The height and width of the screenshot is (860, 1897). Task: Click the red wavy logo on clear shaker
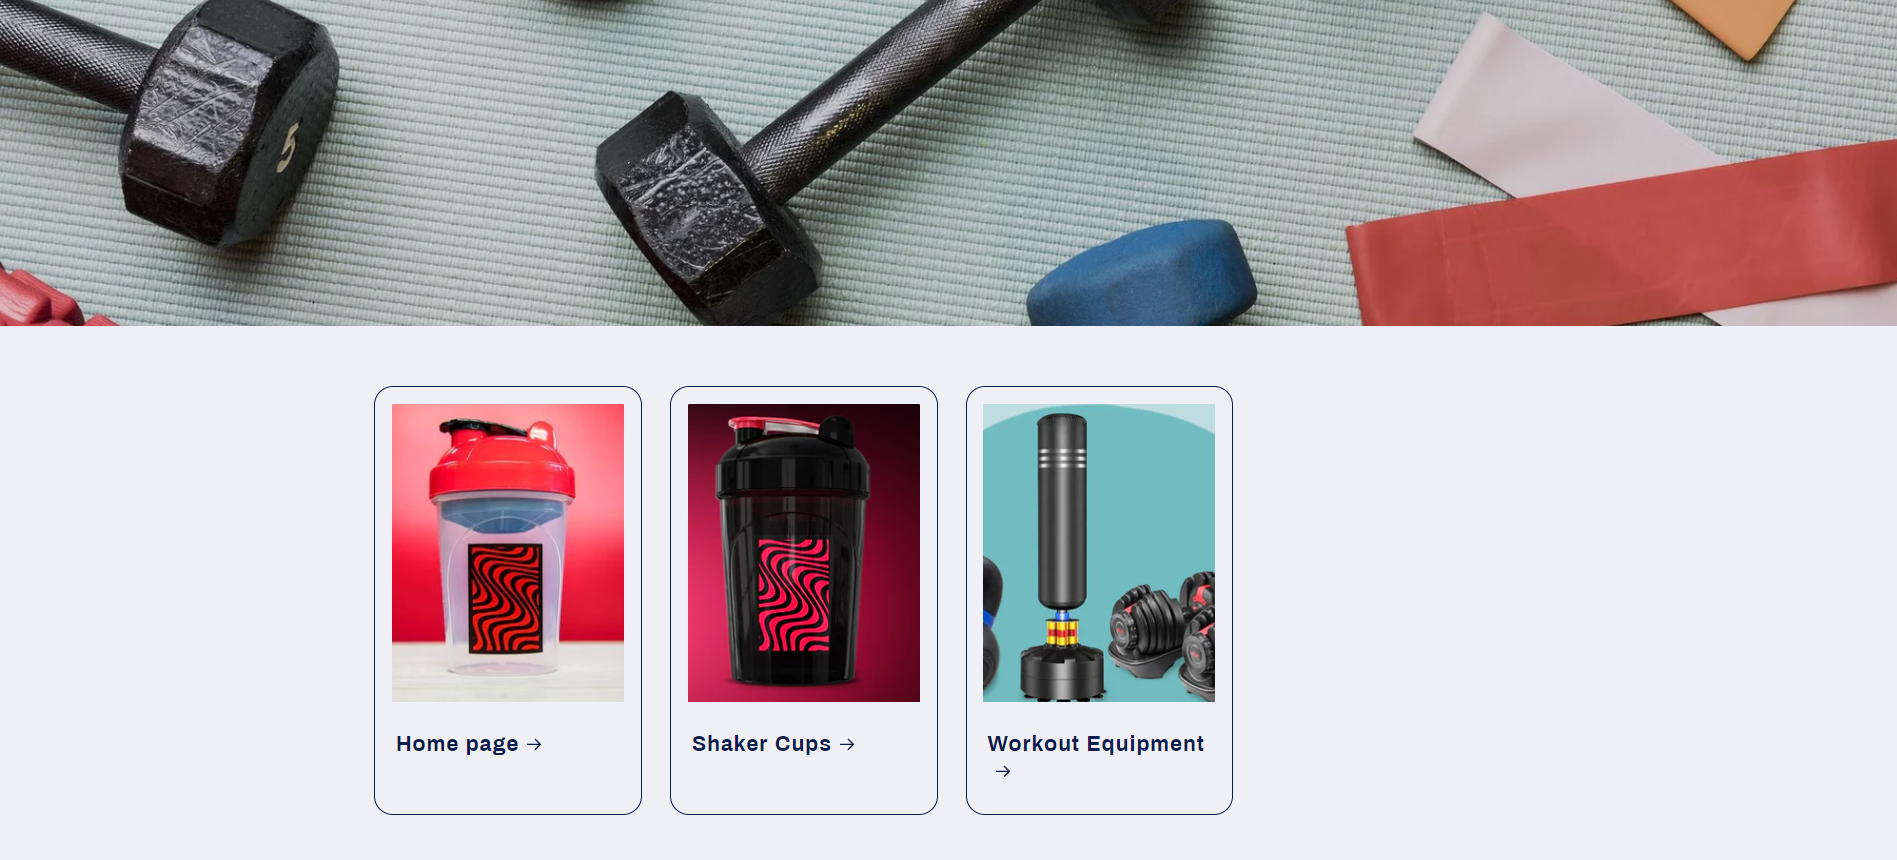pyautogui.click(x=505, y=599)
